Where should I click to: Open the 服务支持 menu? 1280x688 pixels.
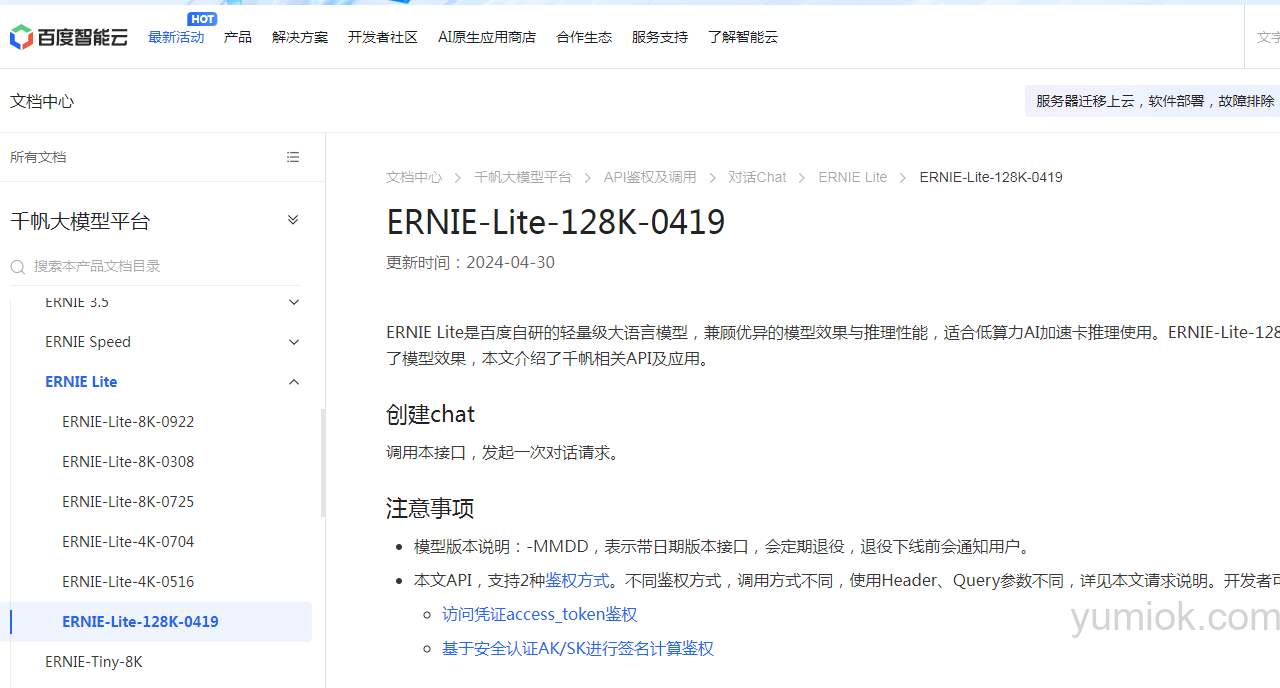click(x=660, y=37)
